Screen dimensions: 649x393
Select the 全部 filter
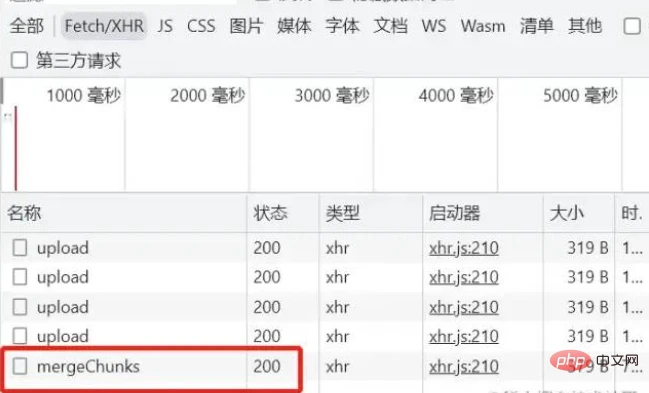tap(27, 26)
